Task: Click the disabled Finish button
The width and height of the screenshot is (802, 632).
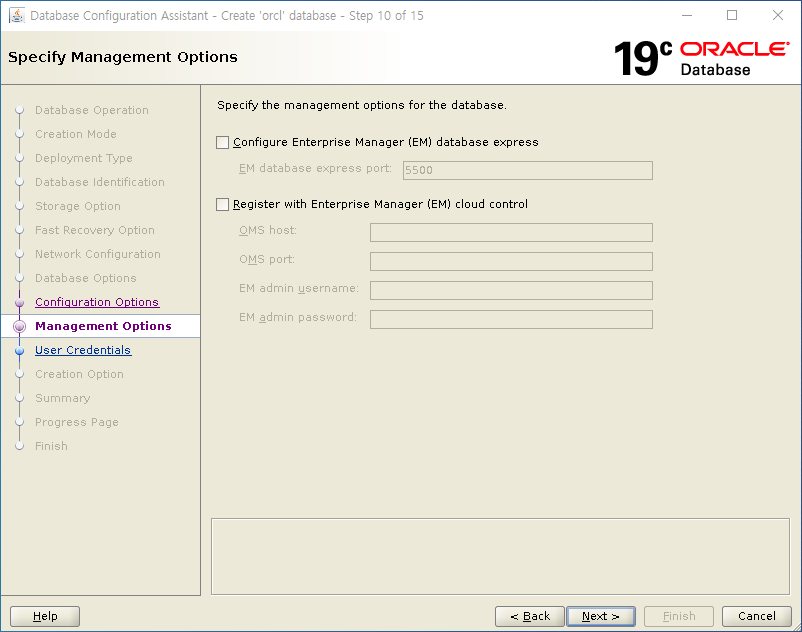Action: [679, 616]
